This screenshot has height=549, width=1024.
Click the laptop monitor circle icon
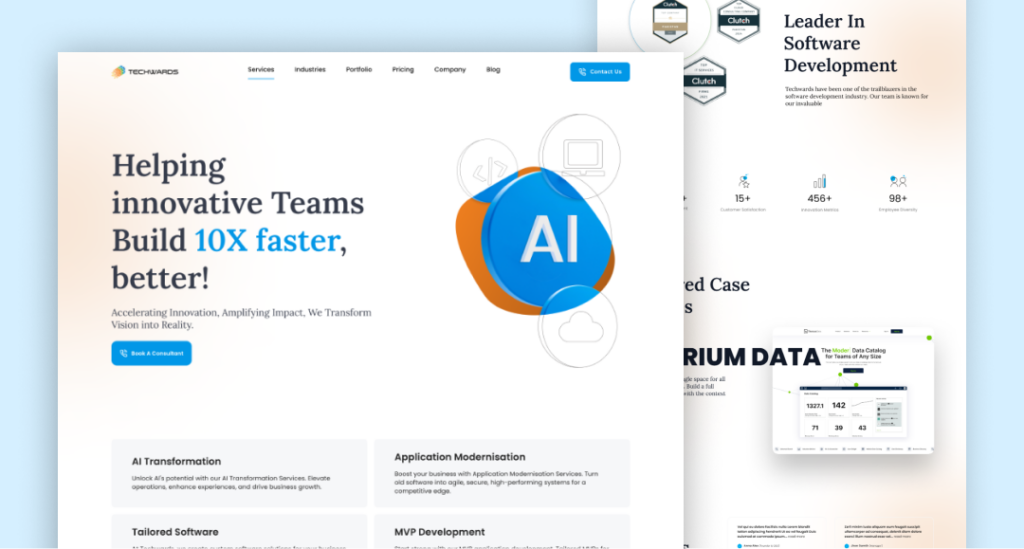(580, 155)
